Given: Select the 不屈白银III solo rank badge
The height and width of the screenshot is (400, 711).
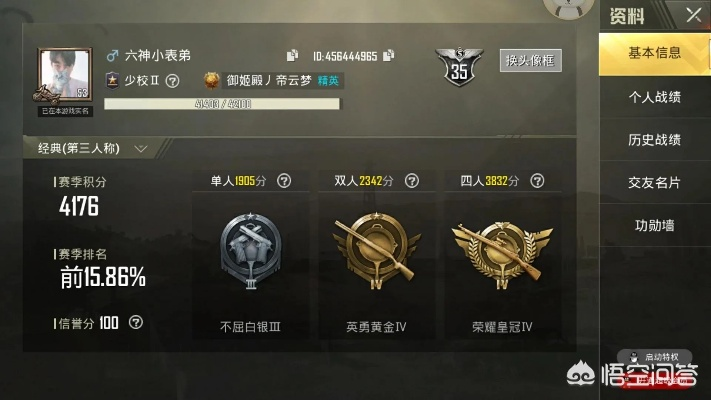Looking at the screenshot, I should pos(251,251).
